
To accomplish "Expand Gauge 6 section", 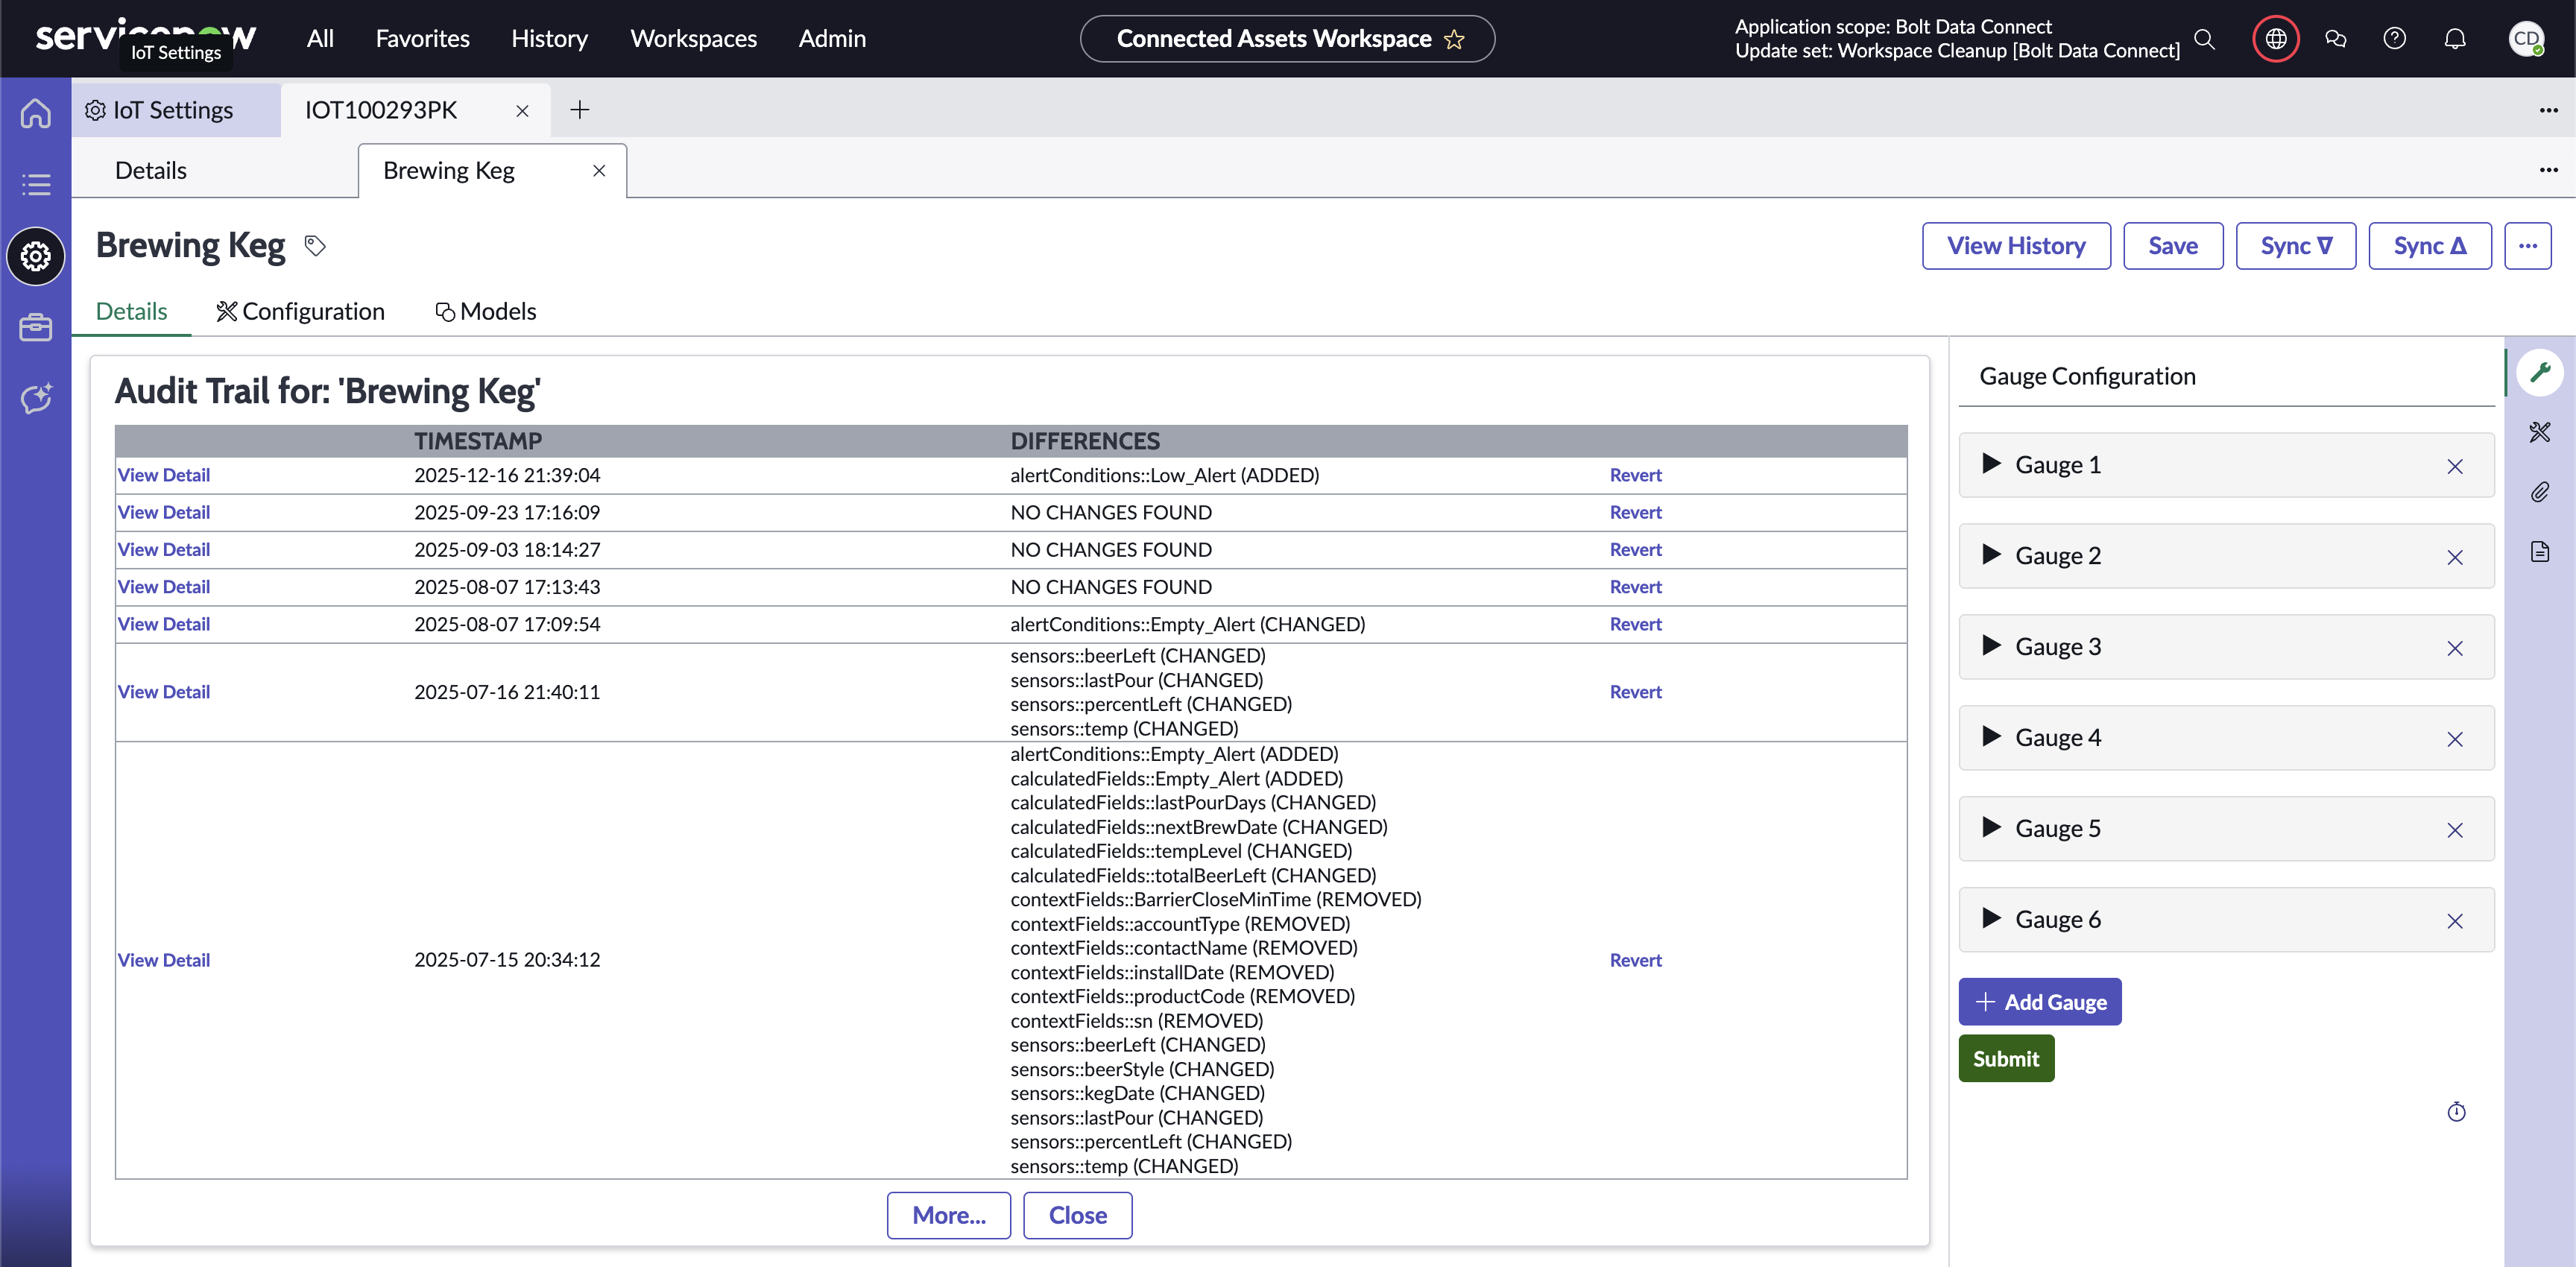I will 1991,918.
